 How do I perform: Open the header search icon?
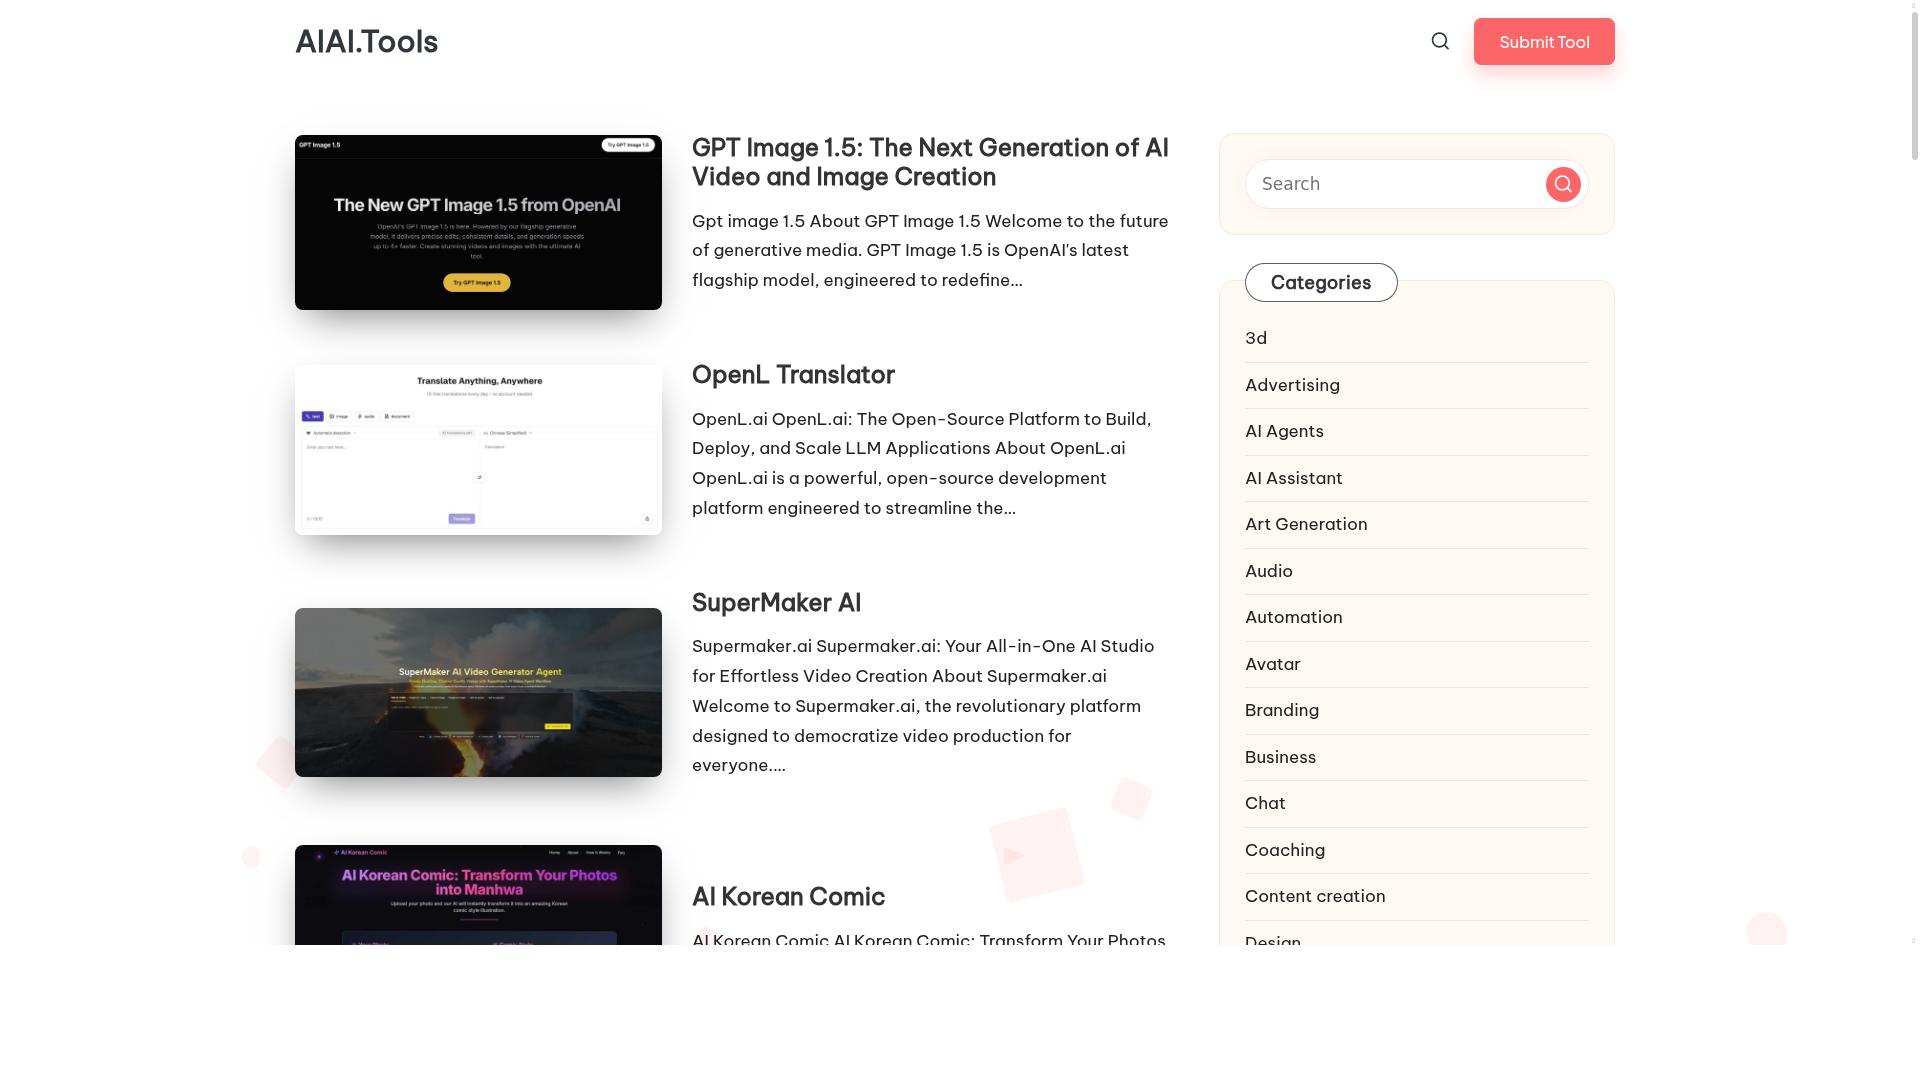(x=1440, y=41)
